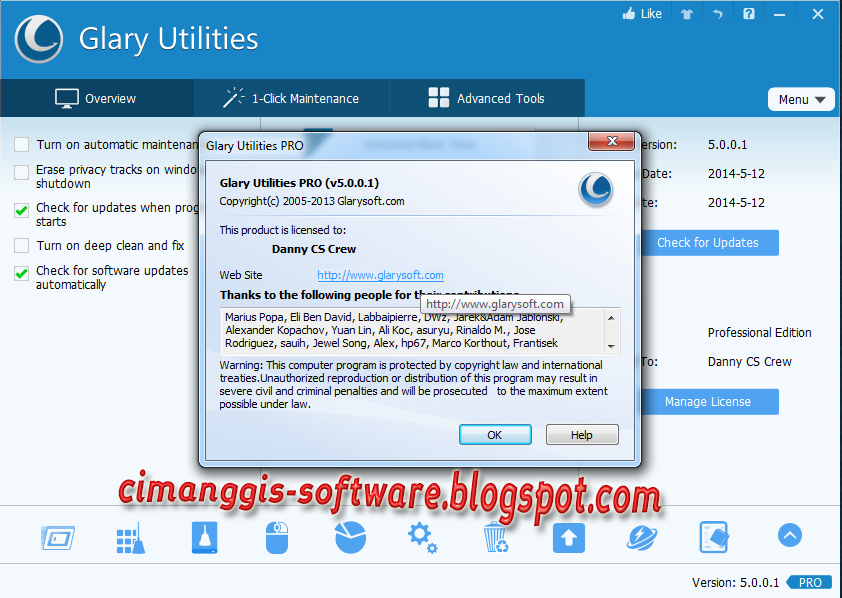This screenshot has width=842, height=598.
Task: Click the PRO badge in status bar
Action: 809,582
